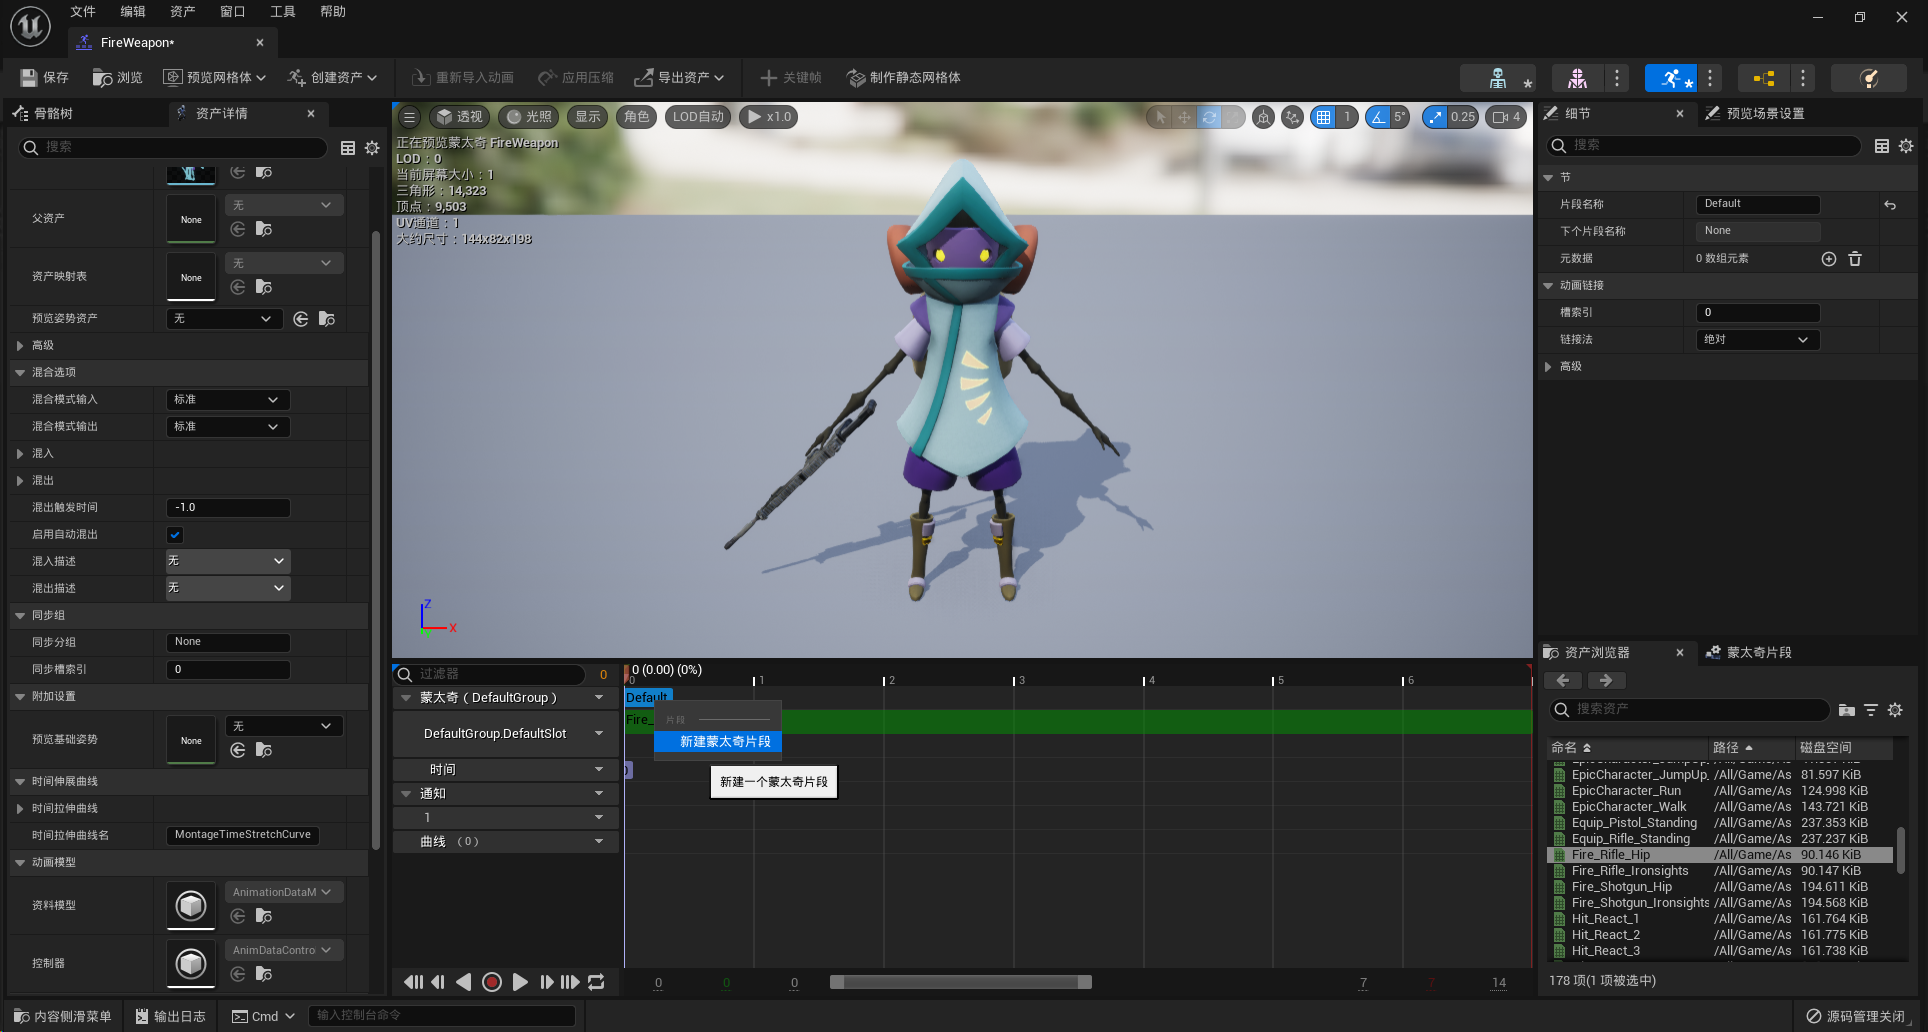This screenshot has height=1032, width=1928.
Task: Add metadata array element plus icon
Action: [x=1829, y=259]
